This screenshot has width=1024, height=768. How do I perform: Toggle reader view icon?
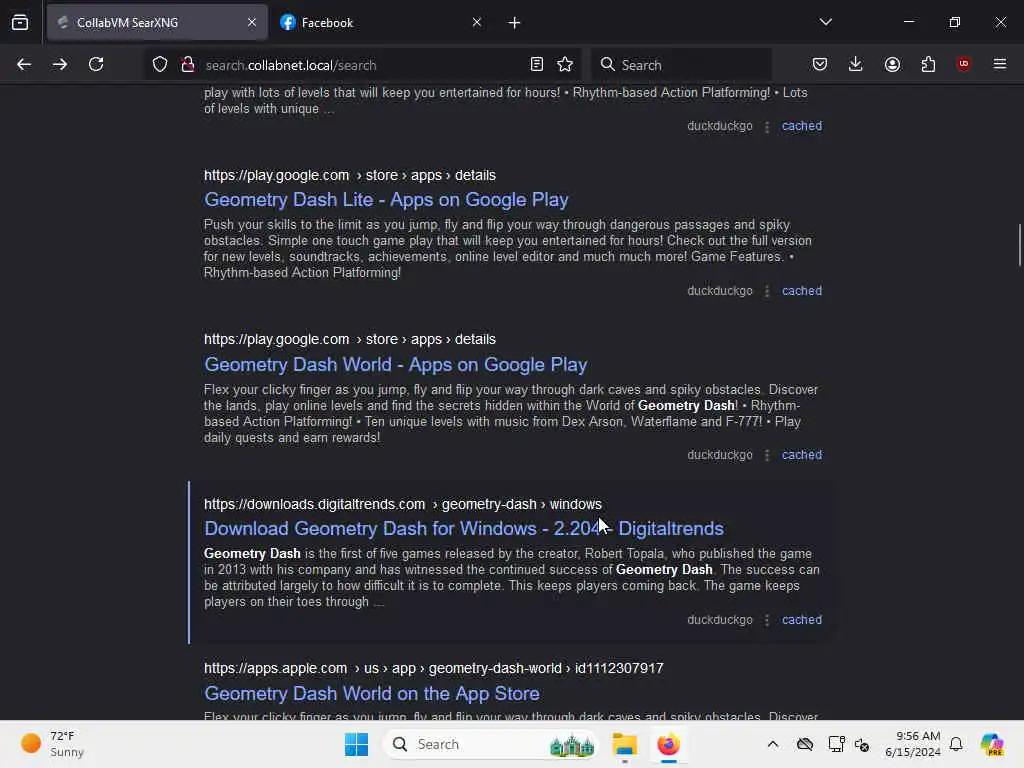[x=537, y=65]
